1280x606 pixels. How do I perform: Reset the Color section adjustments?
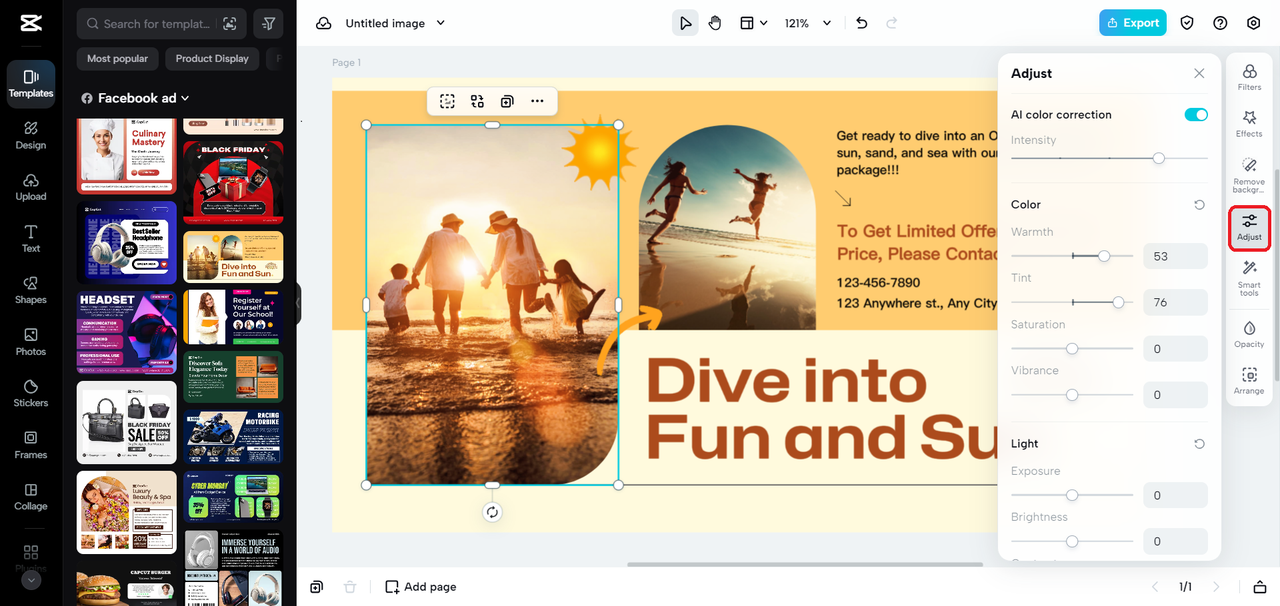click(1199, 205)
